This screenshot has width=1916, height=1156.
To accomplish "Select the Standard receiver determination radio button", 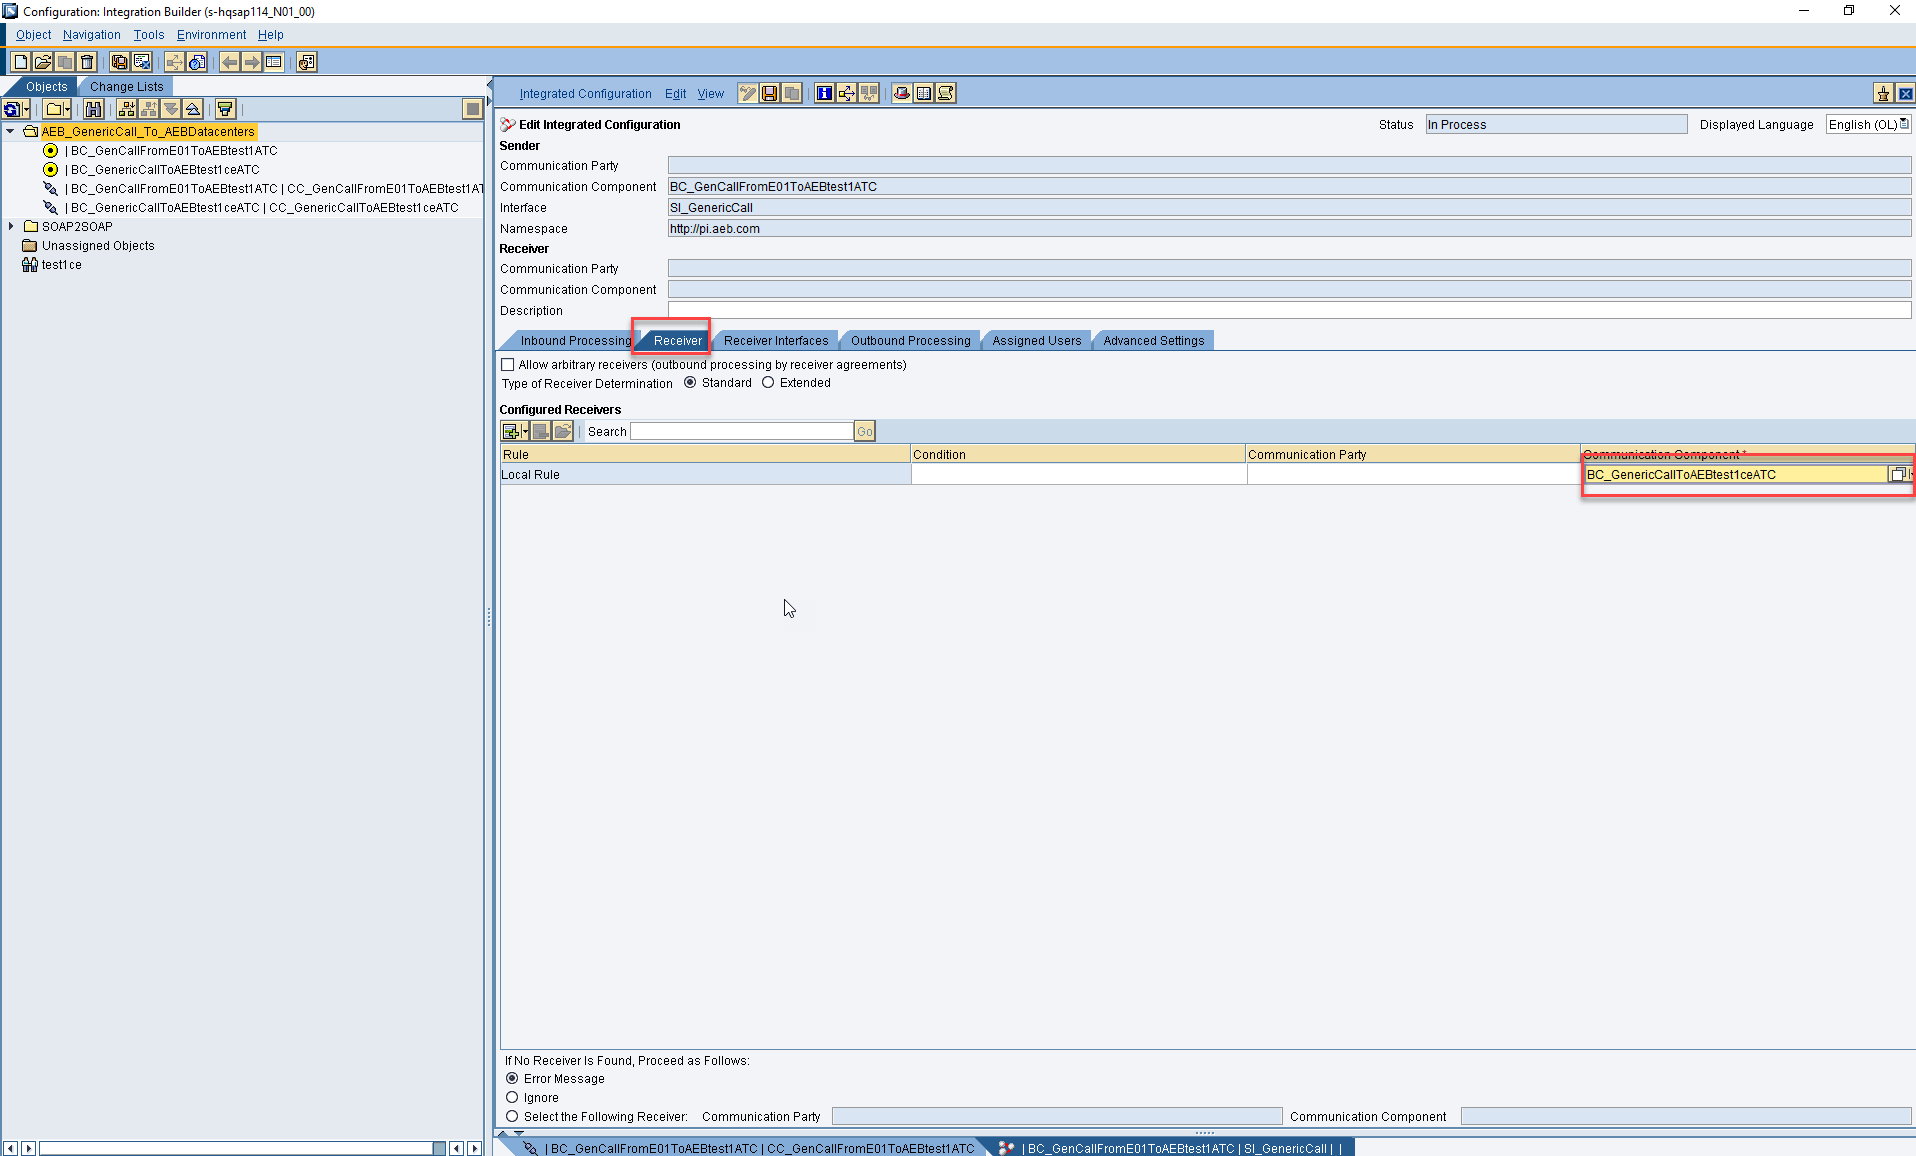I will (689, 382).
